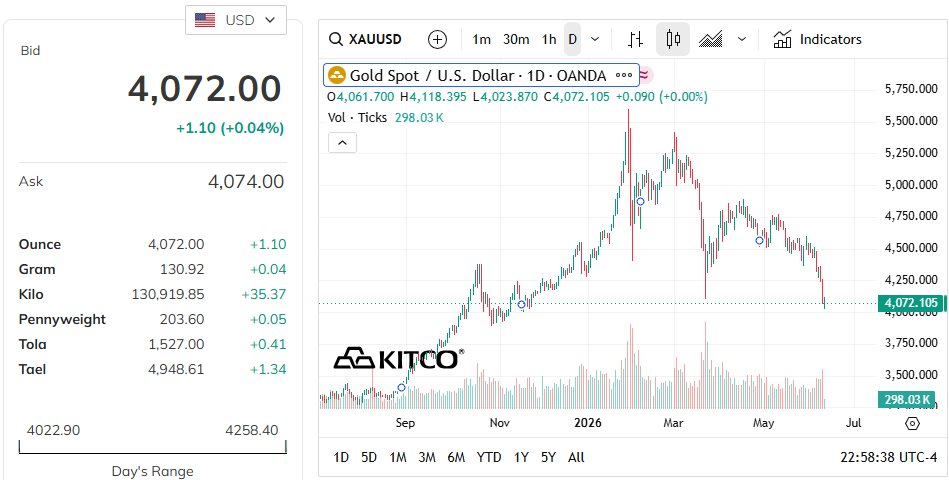Viewport: 949px width, 480px height.
Task: Select the bars chart style icon
Action: pyautogui.click(x=635, y=39)
